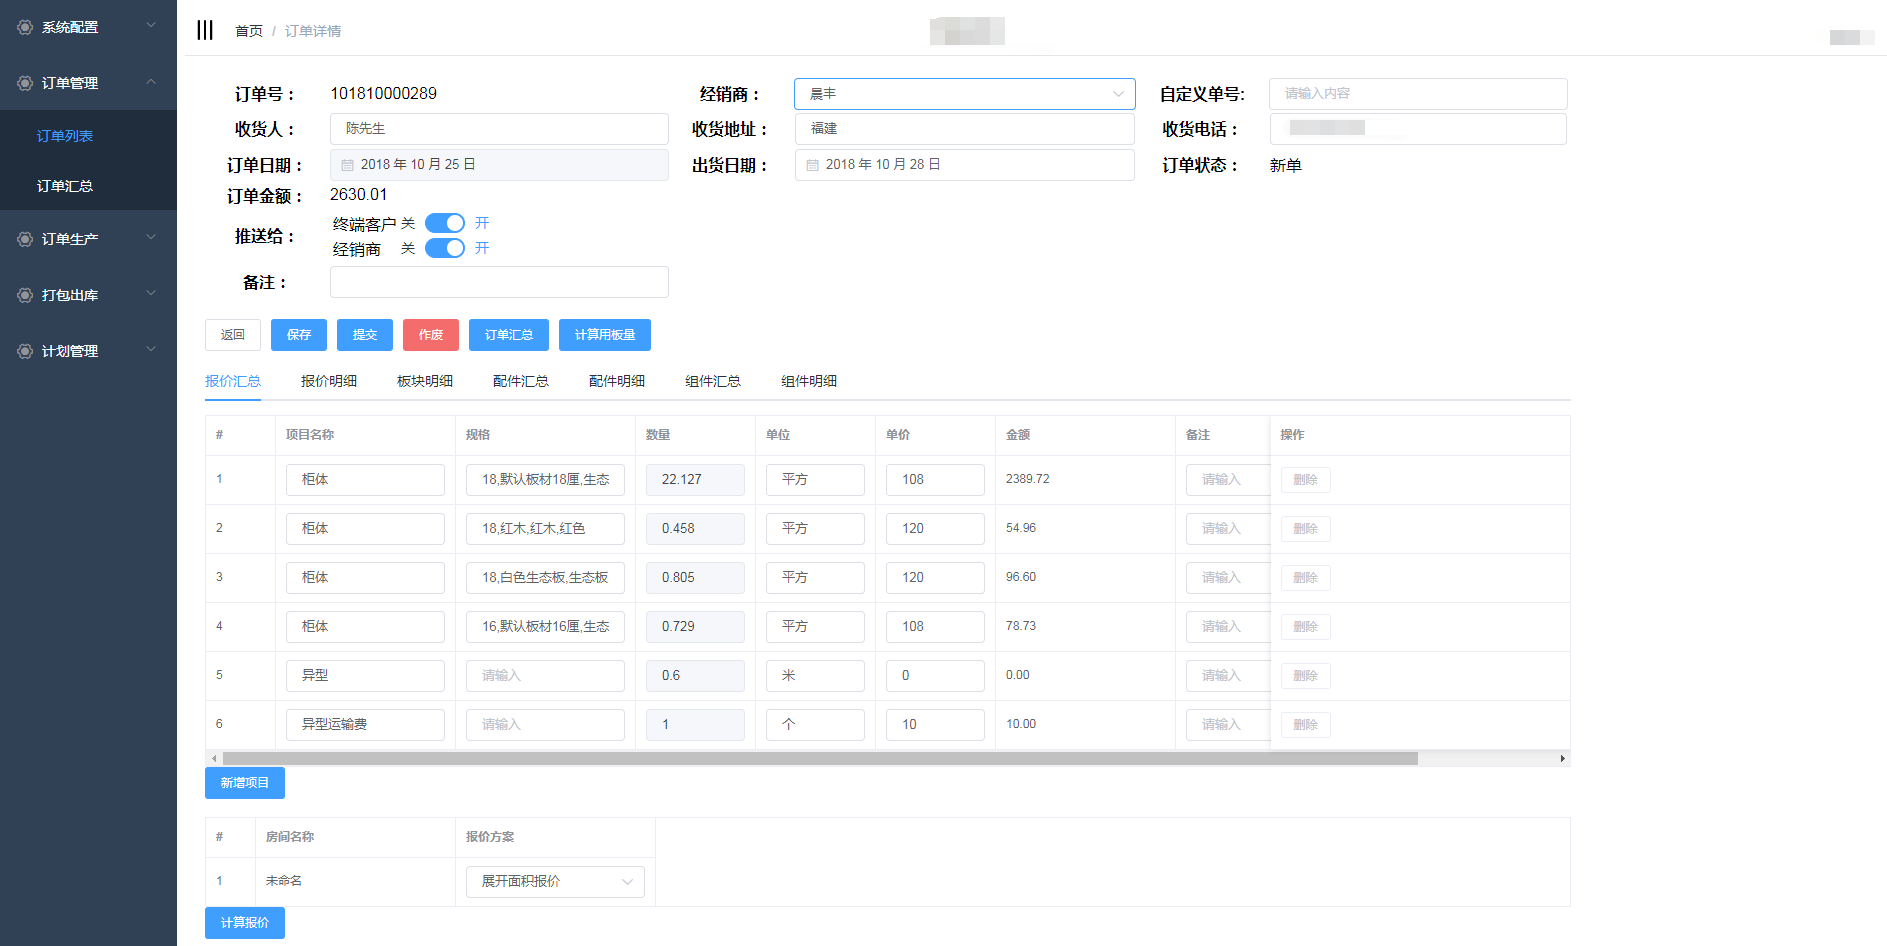Open the 经销商 dropdown showing 晨丰
The image size is (1887, 946).
[x=964, y=94]
